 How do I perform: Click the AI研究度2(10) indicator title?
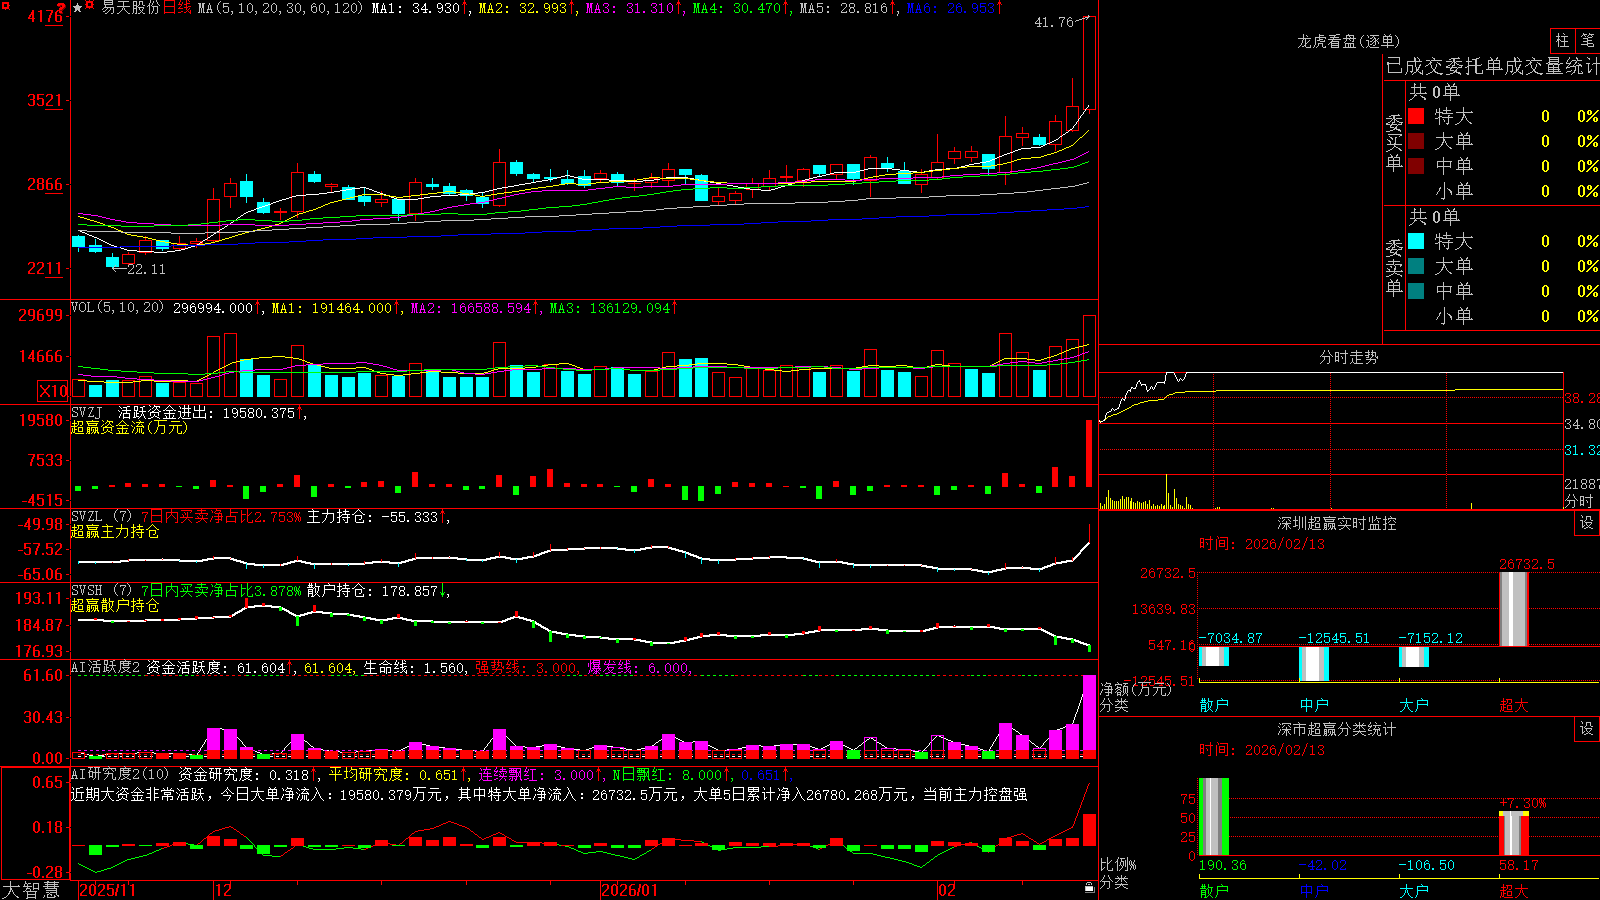pyautogui.click(x=120, y=775)
